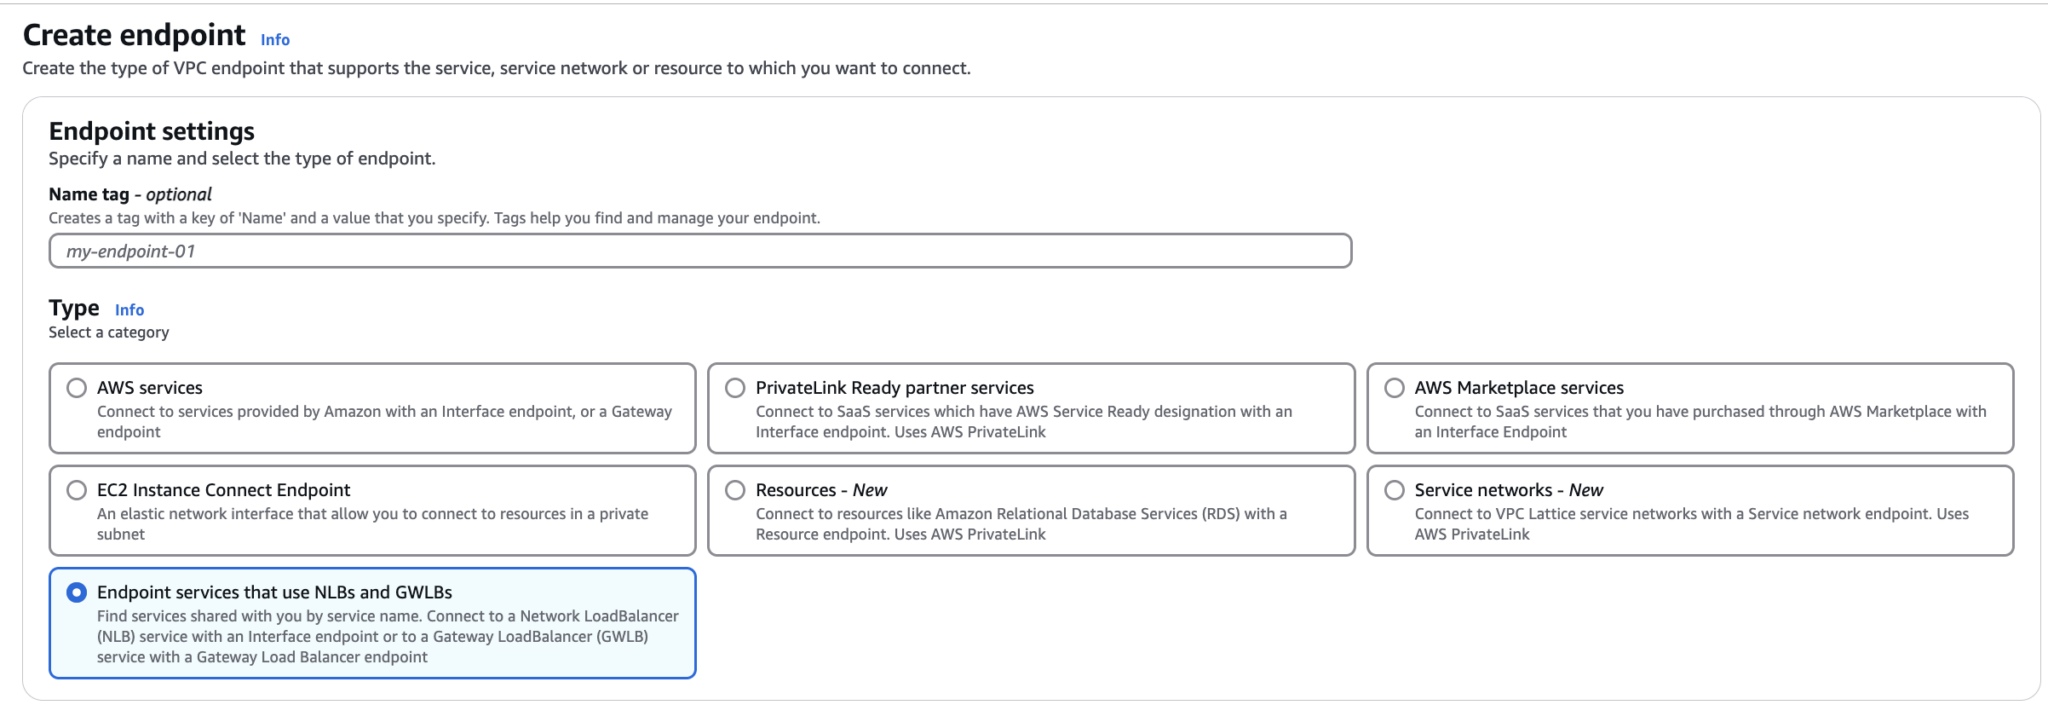The height and width of the screenshot is (728, 2048).
Task: Click the Resources card description about RDS
Action: tap(1021, 524)
